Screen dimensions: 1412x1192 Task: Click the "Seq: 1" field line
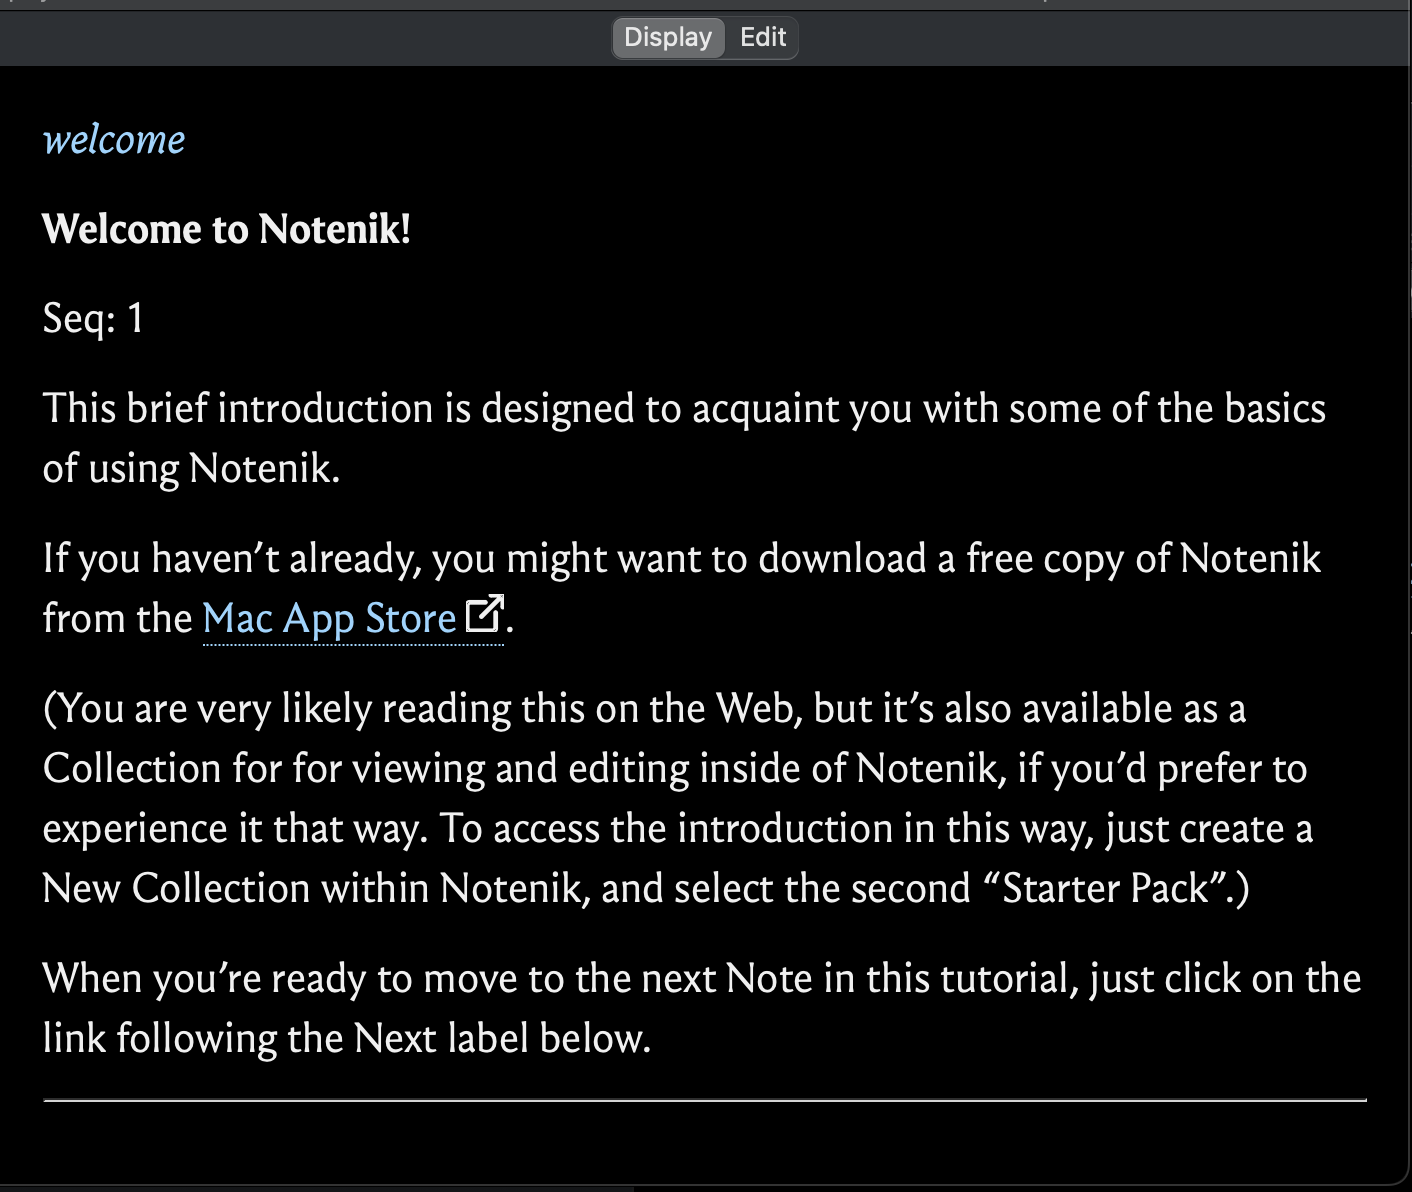94,319
